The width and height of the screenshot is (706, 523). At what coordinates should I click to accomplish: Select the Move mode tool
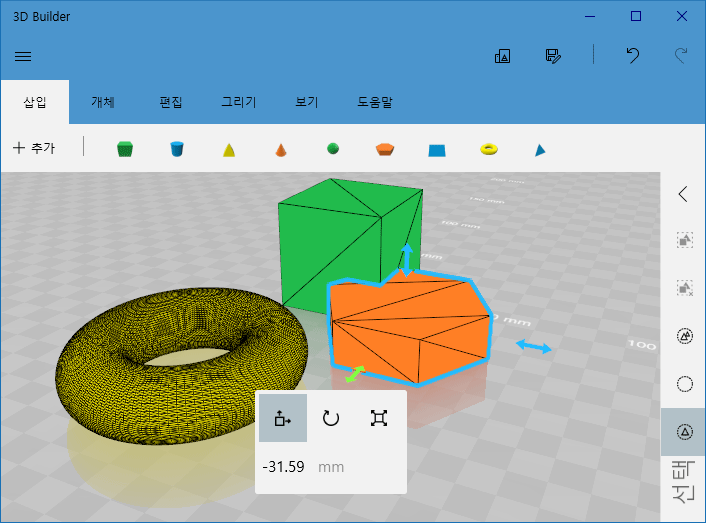(283, 418)
